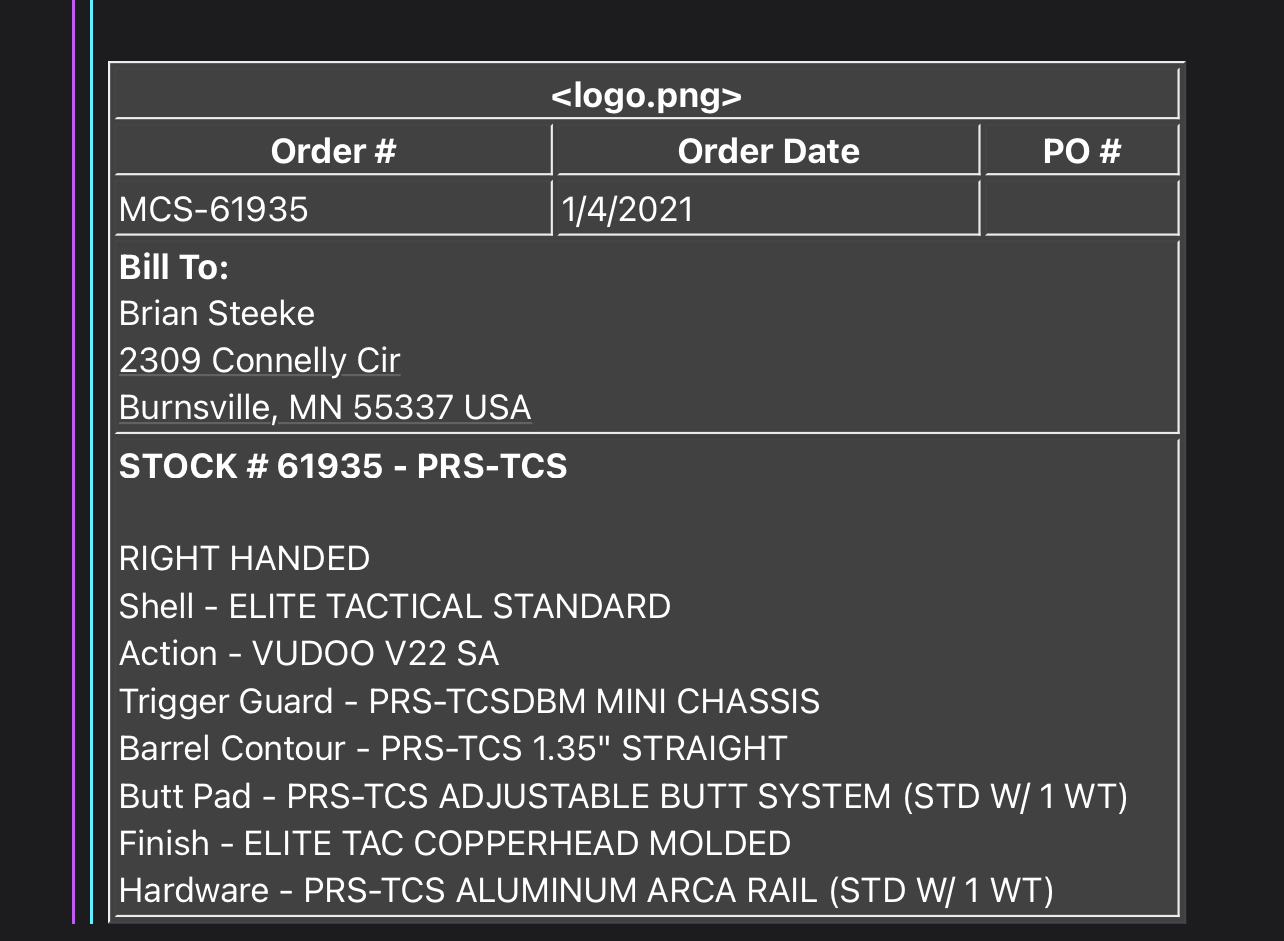Click the Shell - ELITE TACTICAL STANDARD line
The image size is (1284, 941).
point(395,606)
